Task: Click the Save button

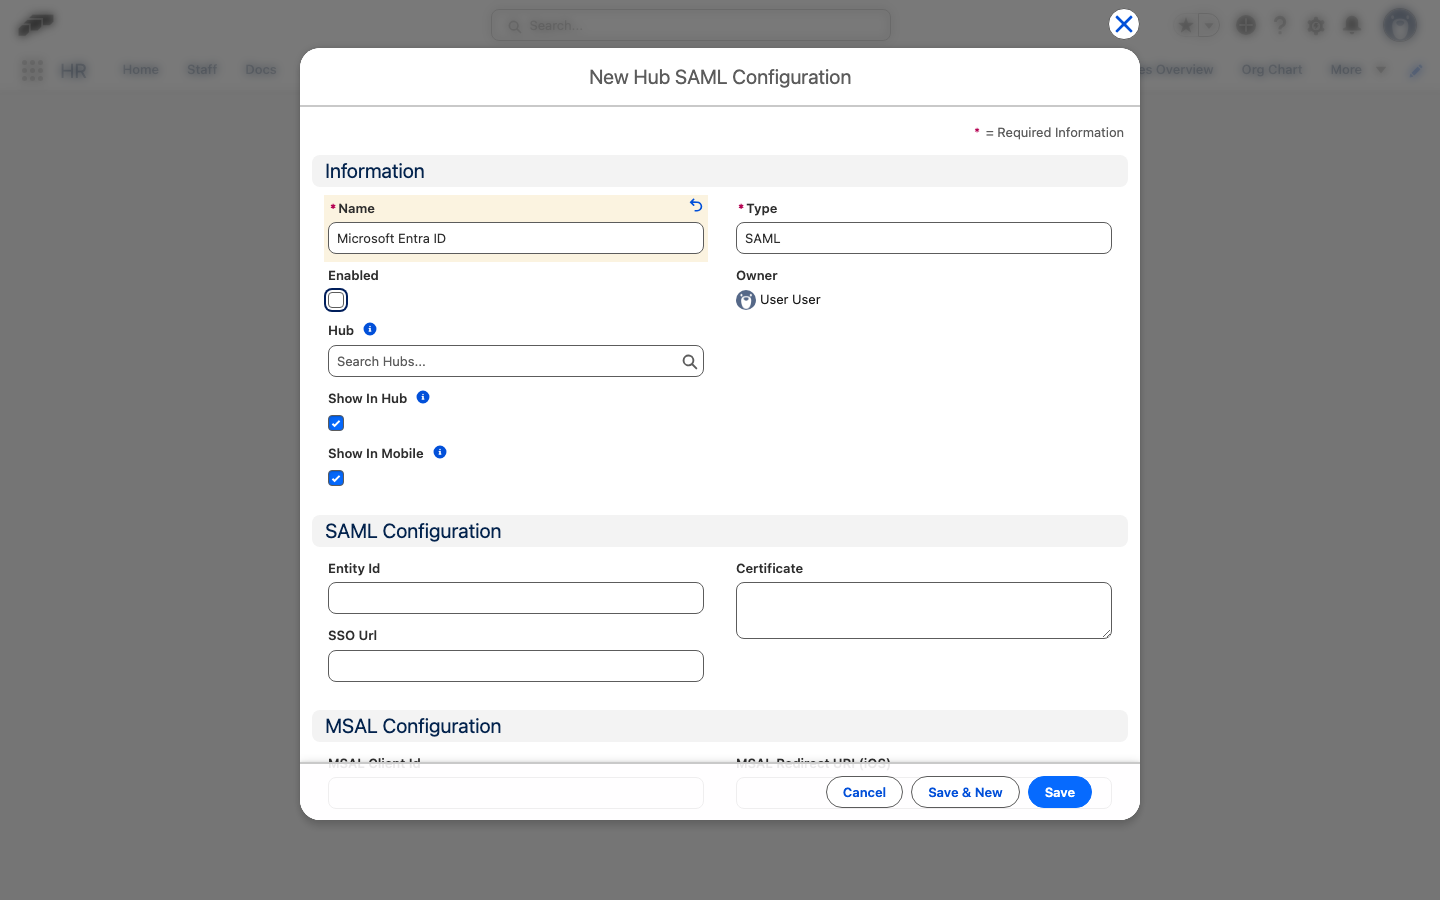Action: [x=1060, y=792]
